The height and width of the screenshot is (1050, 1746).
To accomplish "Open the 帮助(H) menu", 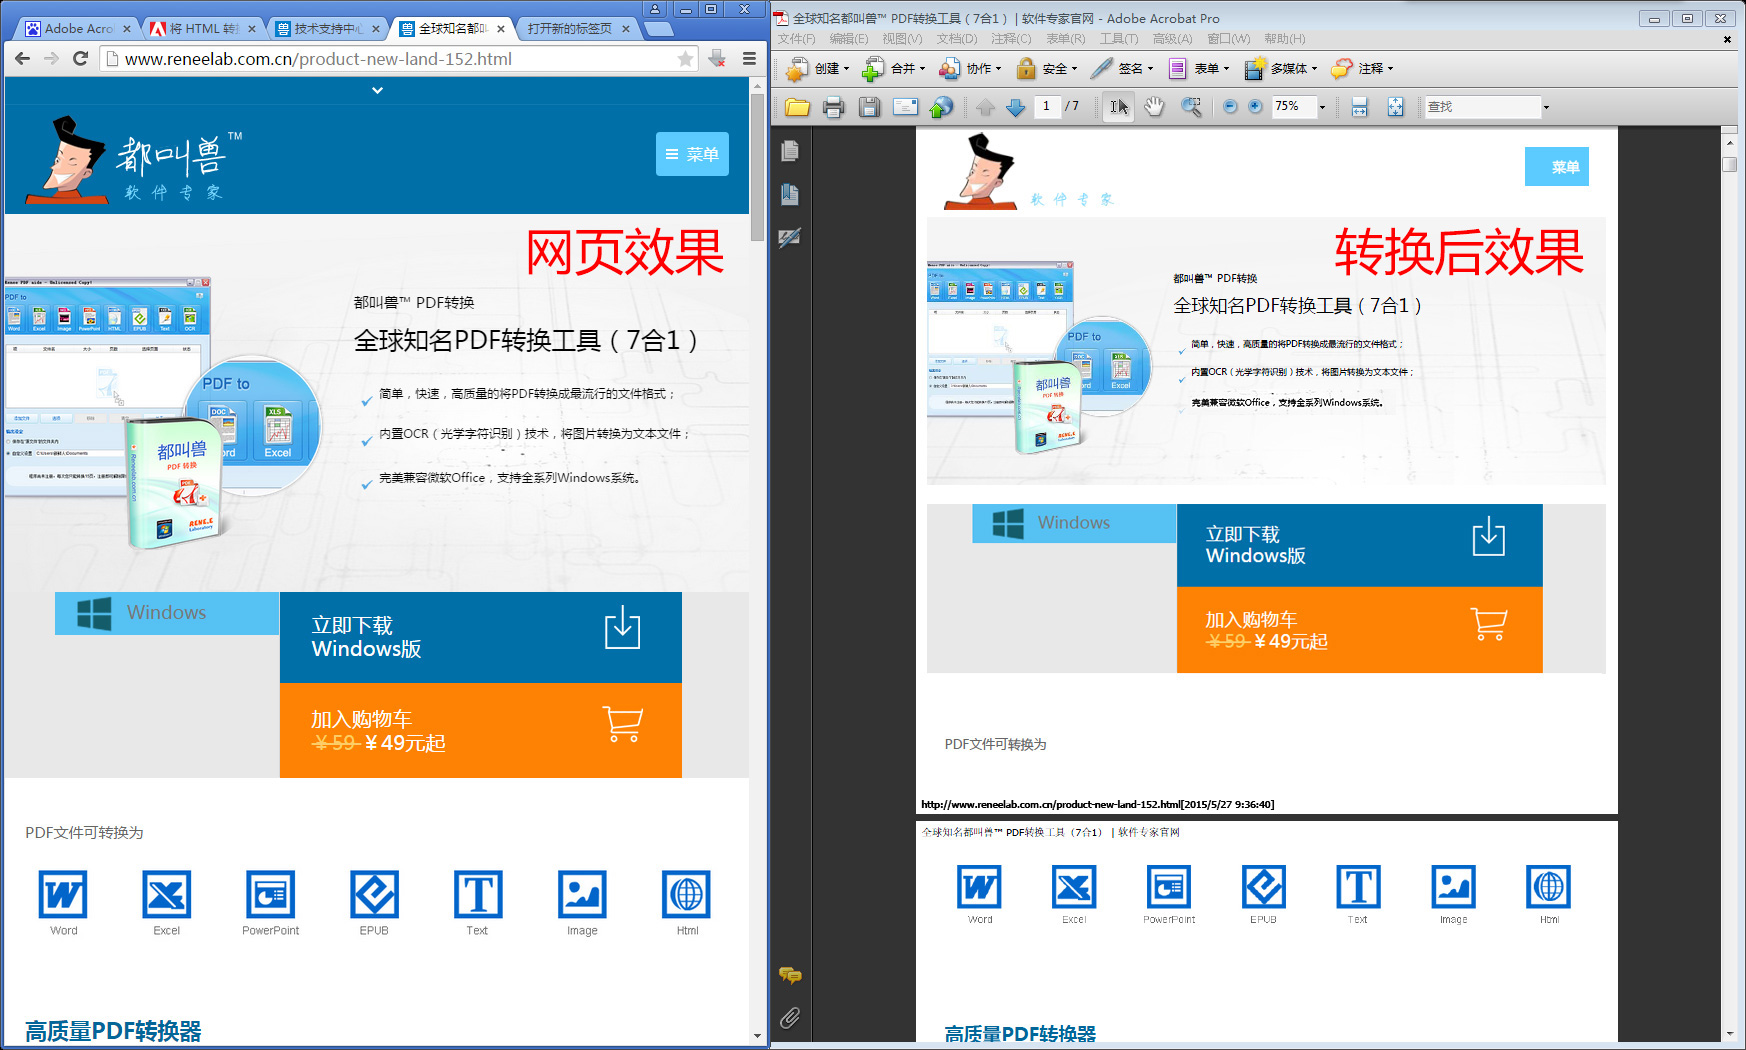I will [x=1284, y=39].
